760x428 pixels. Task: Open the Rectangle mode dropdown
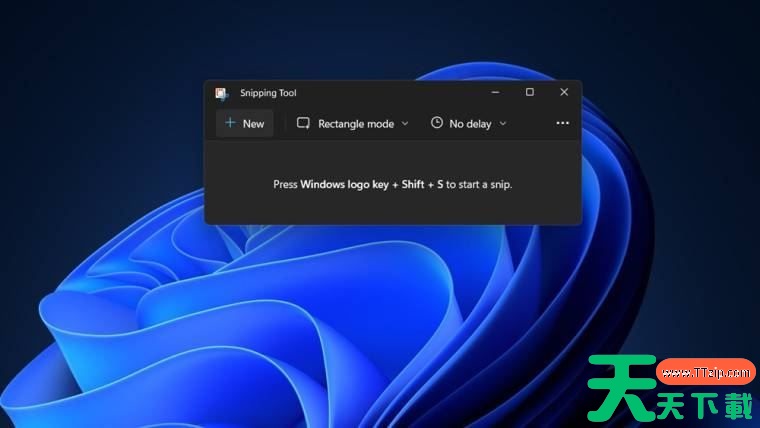pos(353,124)
